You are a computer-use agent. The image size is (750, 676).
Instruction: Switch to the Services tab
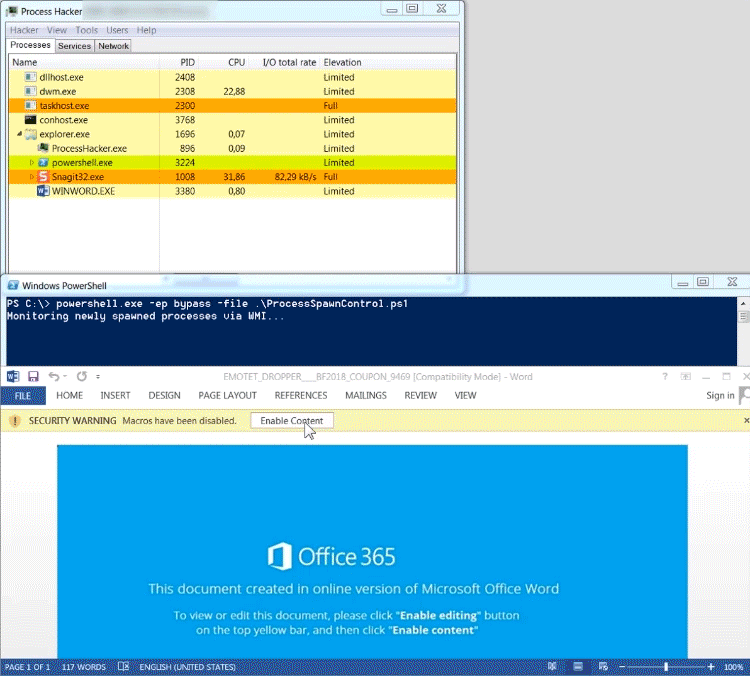(x=74, y=46)
